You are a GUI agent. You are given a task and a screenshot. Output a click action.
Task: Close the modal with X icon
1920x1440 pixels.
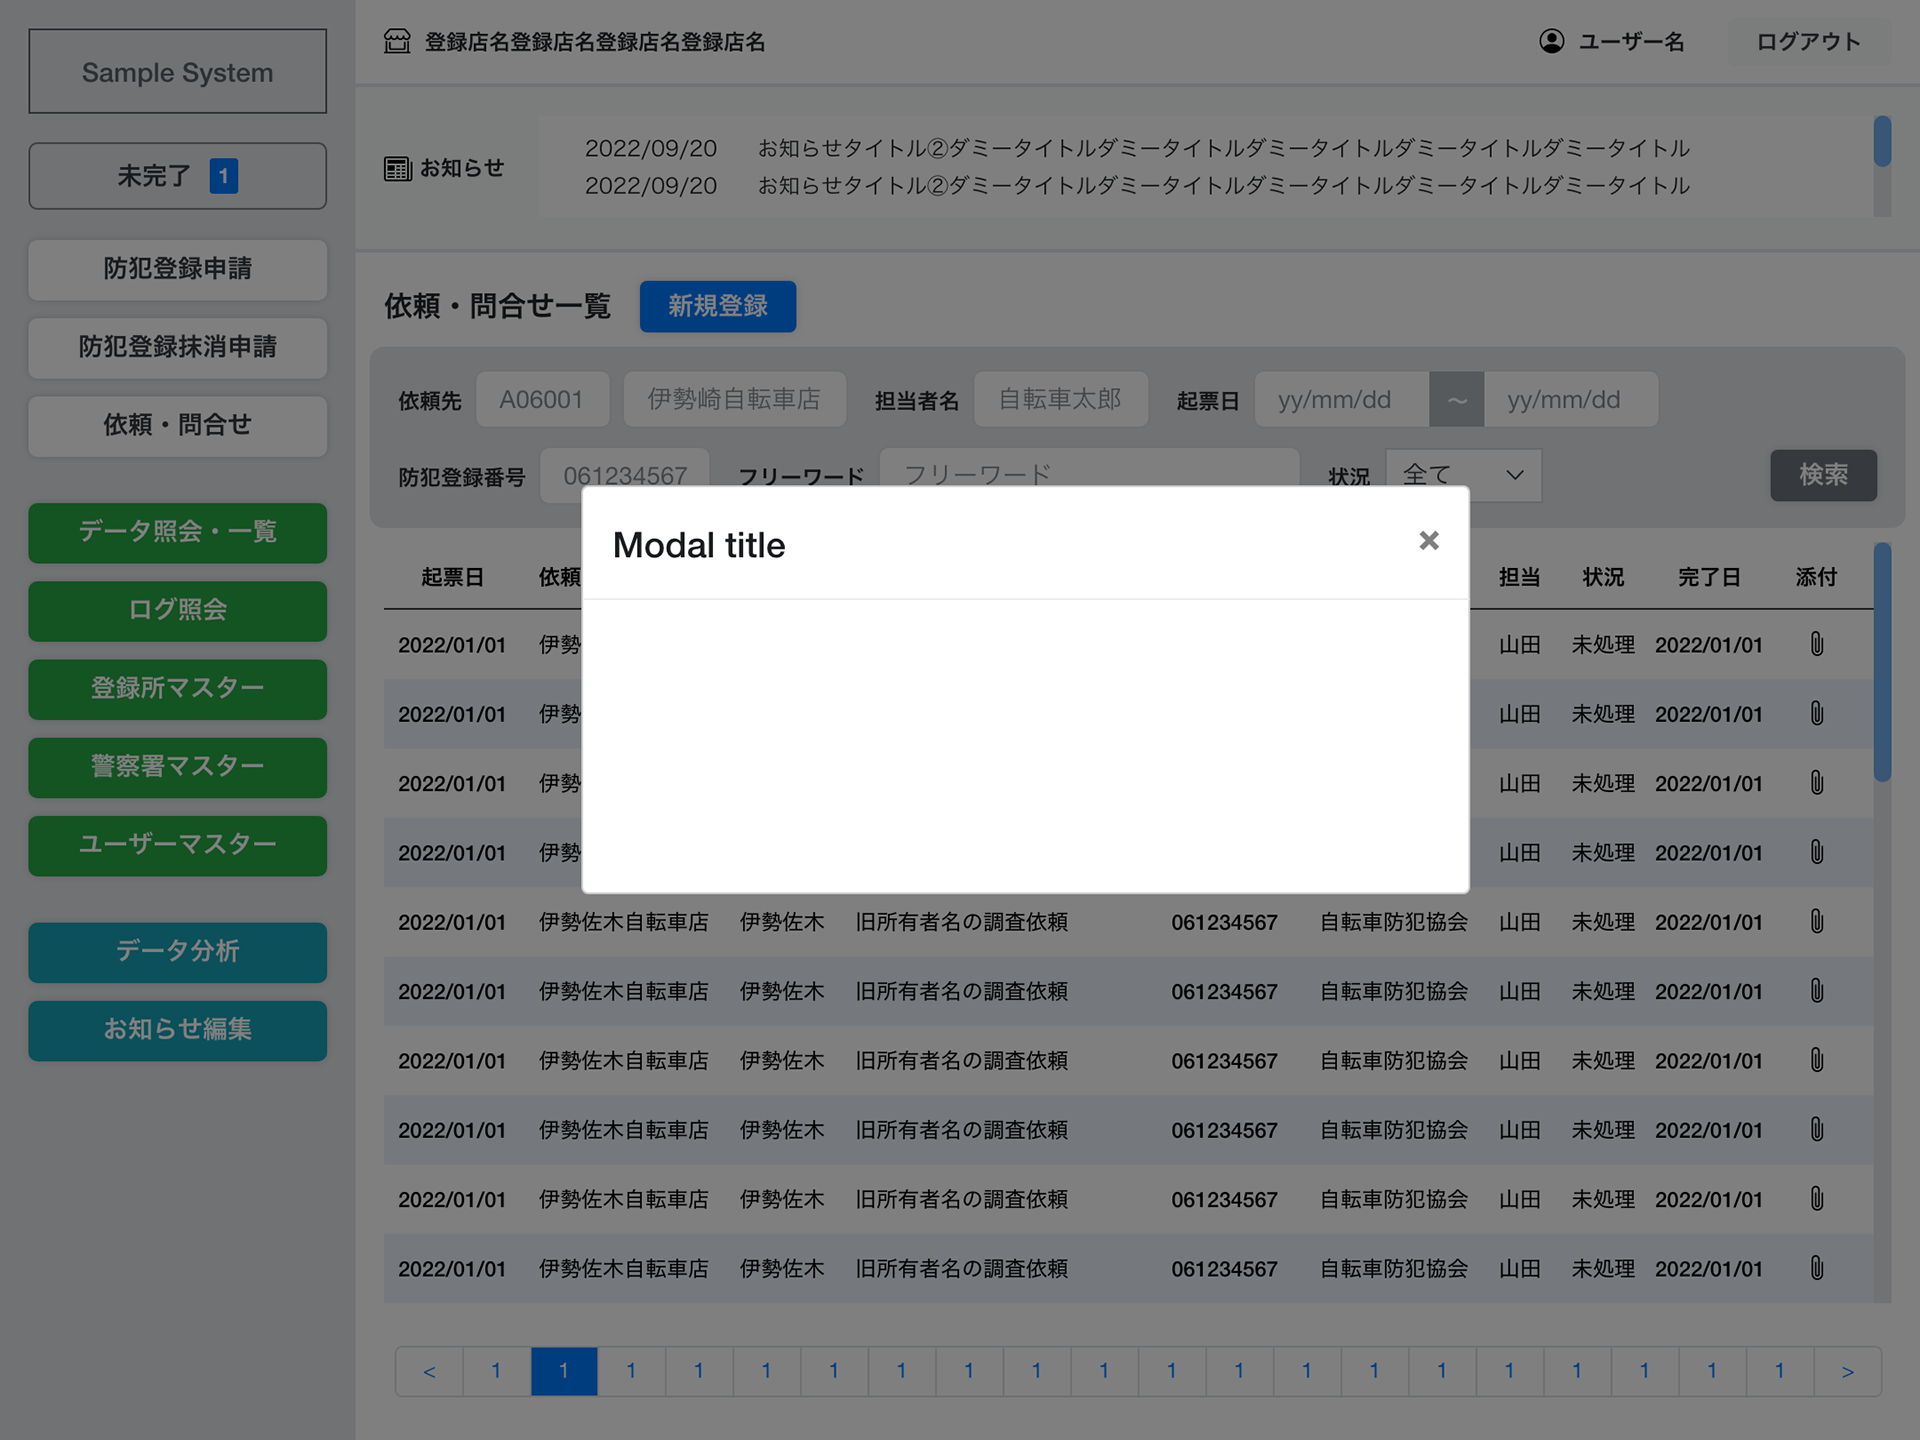pyautogui.click(x=1428, y=541)
